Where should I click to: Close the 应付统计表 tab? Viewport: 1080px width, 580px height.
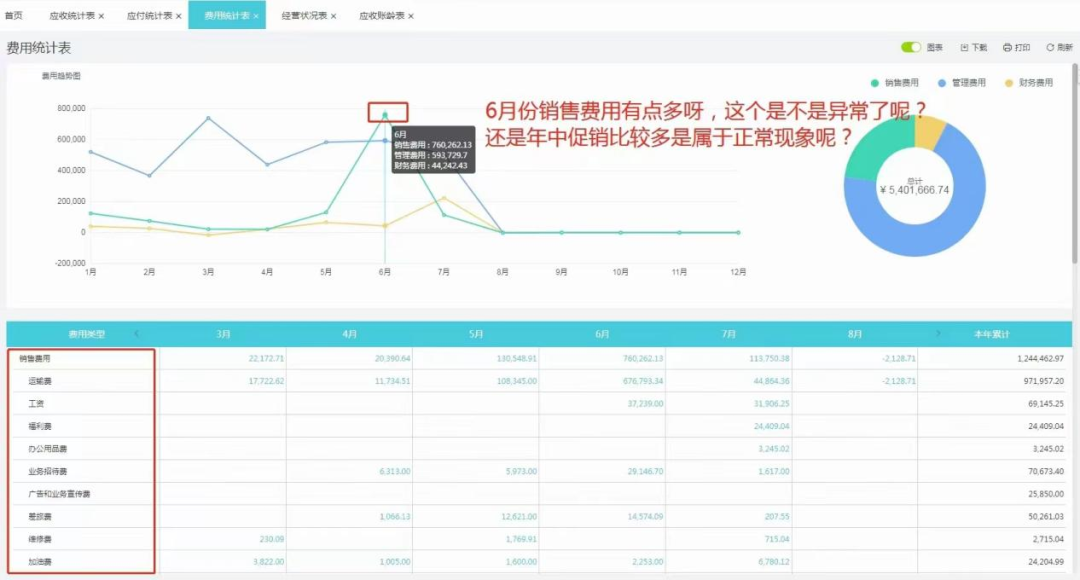pyautogui.click(x=178, y=16)
